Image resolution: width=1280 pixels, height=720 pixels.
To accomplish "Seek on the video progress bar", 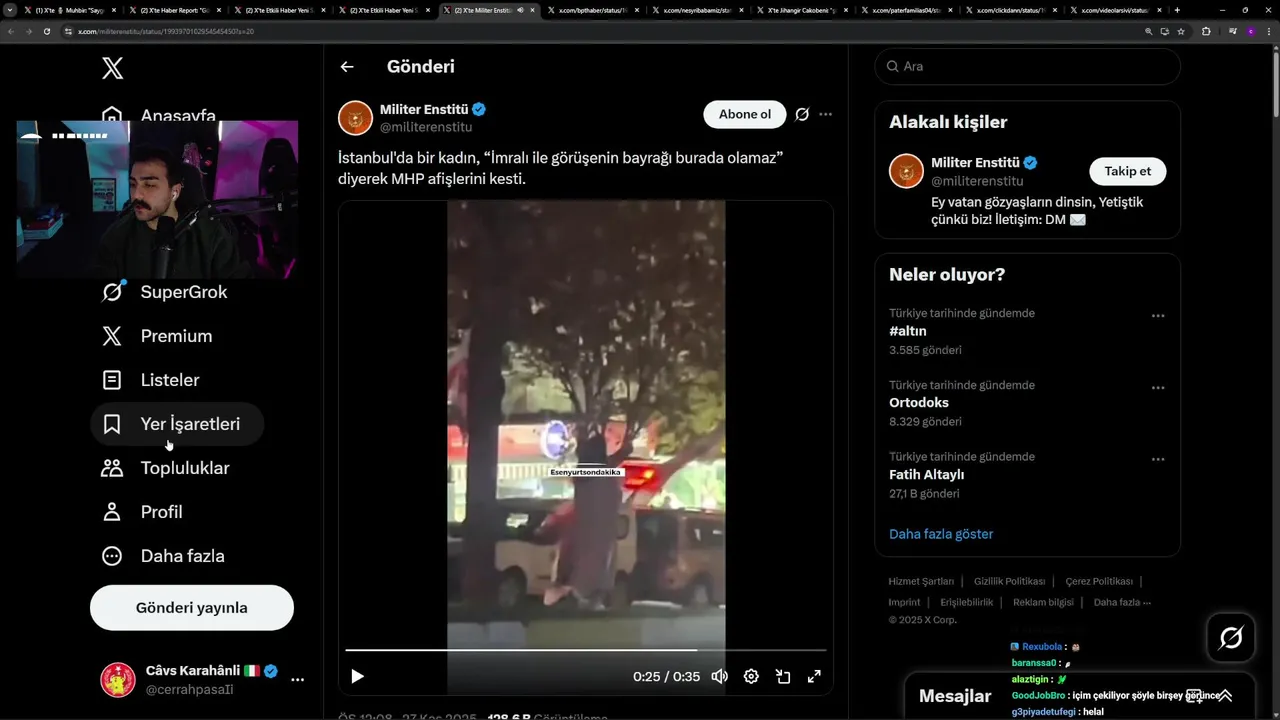I will click(x=586, y=650).
